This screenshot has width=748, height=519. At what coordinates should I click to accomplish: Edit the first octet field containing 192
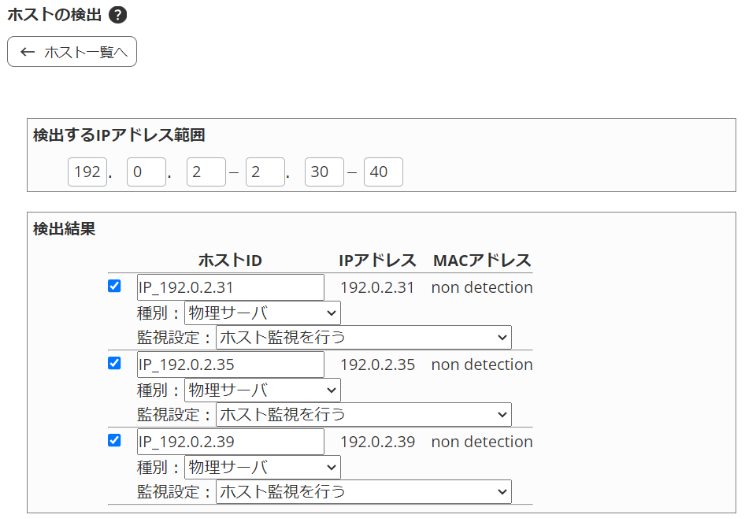point(87,172)
